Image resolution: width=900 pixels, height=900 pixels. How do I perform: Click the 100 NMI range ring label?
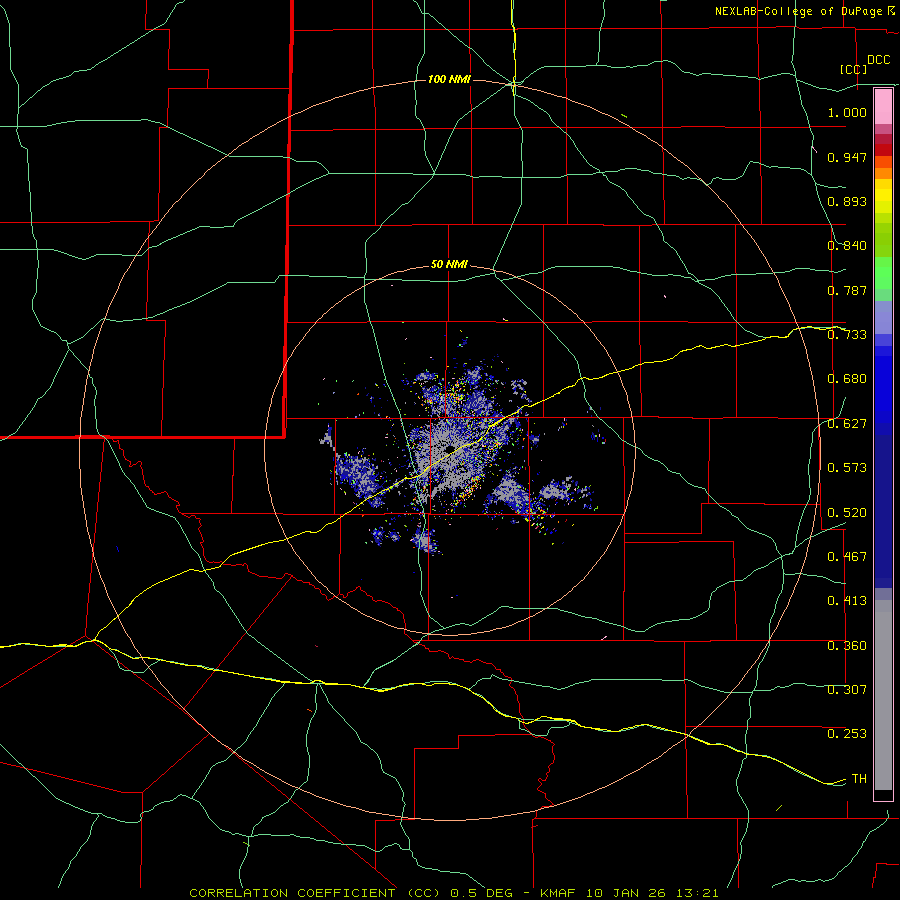pos(449,79)
